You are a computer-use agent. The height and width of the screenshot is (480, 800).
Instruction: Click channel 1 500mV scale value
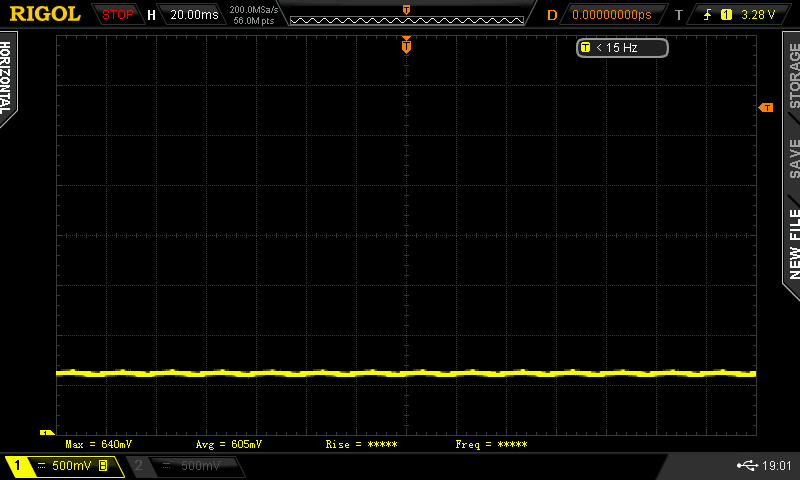click(71, 466)
